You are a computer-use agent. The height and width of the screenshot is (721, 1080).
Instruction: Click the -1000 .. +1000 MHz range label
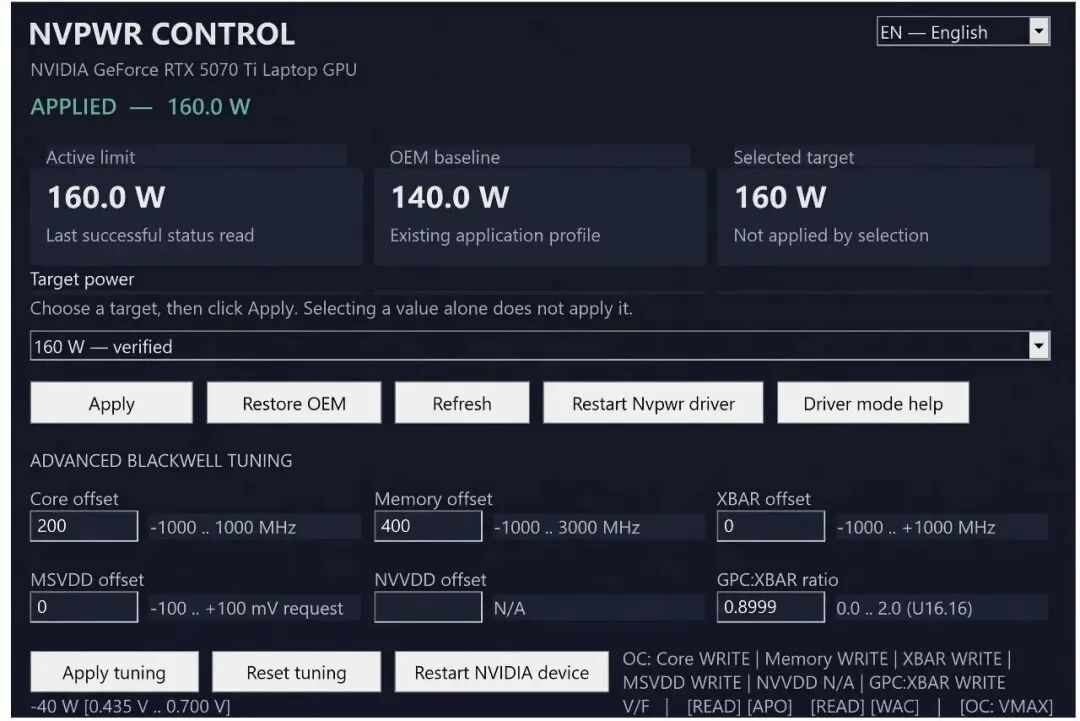(916, 527)
